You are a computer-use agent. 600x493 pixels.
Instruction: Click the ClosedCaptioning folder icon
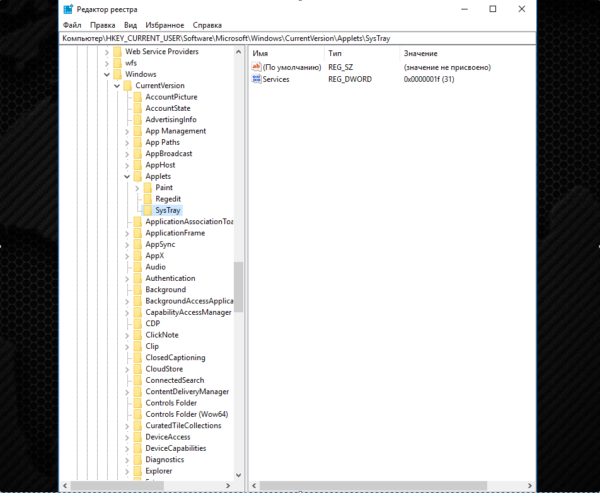tap(137, 358)
